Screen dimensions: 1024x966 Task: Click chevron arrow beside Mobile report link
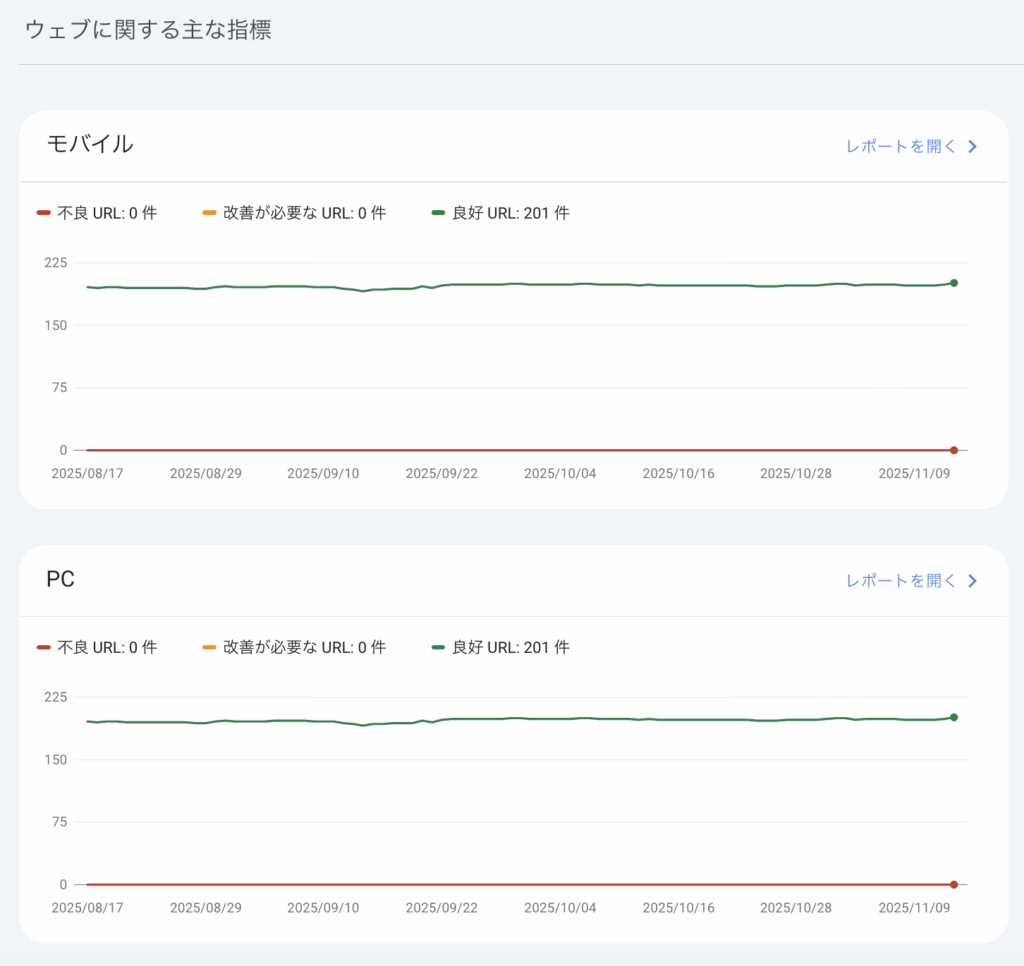pos(972,147)
